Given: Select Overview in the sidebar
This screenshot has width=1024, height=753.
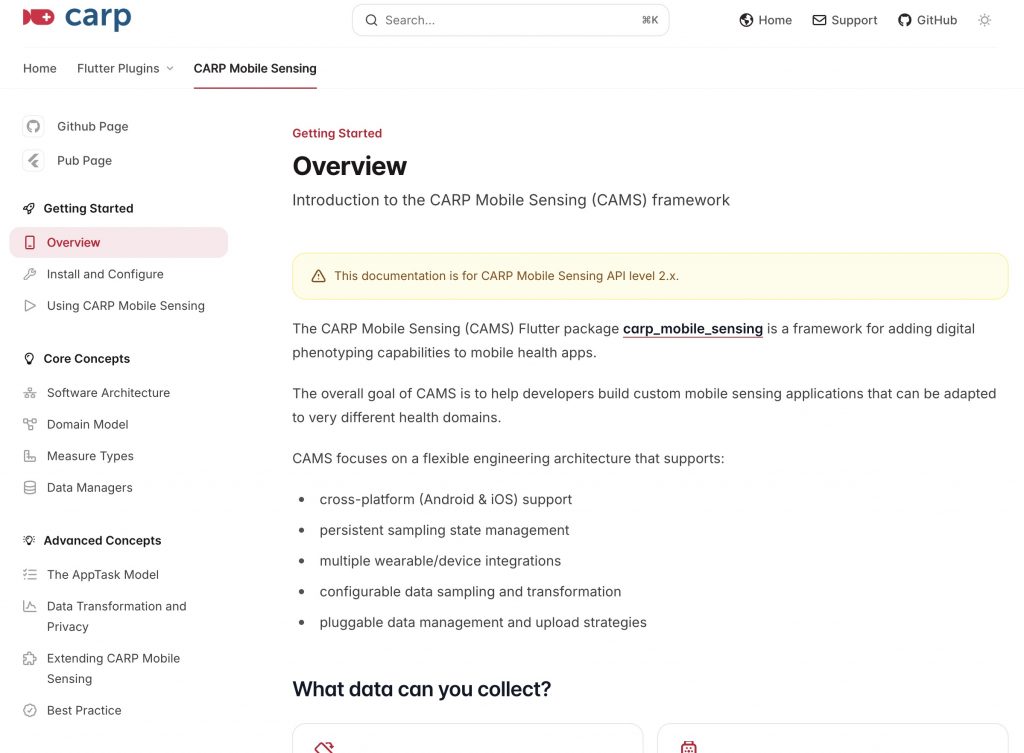Looking at the screenshot, I should (x=73, y=242).
